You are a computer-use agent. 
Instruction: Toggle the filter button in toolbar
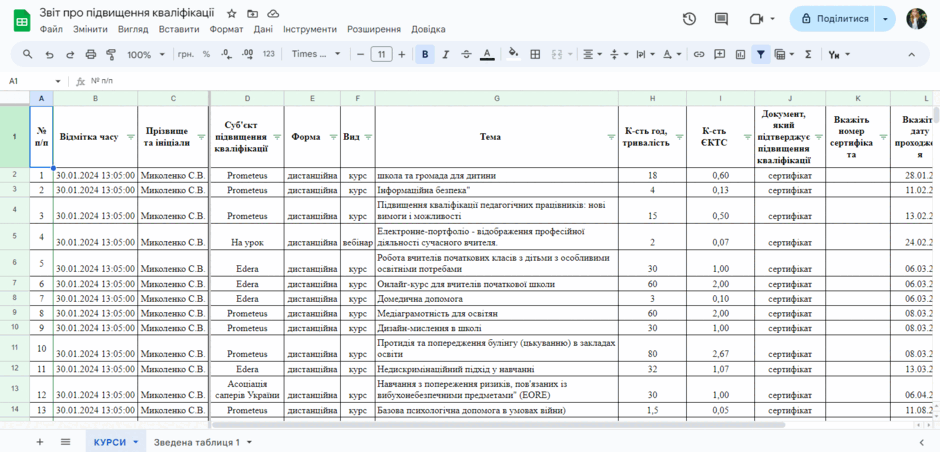pos(760,55)
